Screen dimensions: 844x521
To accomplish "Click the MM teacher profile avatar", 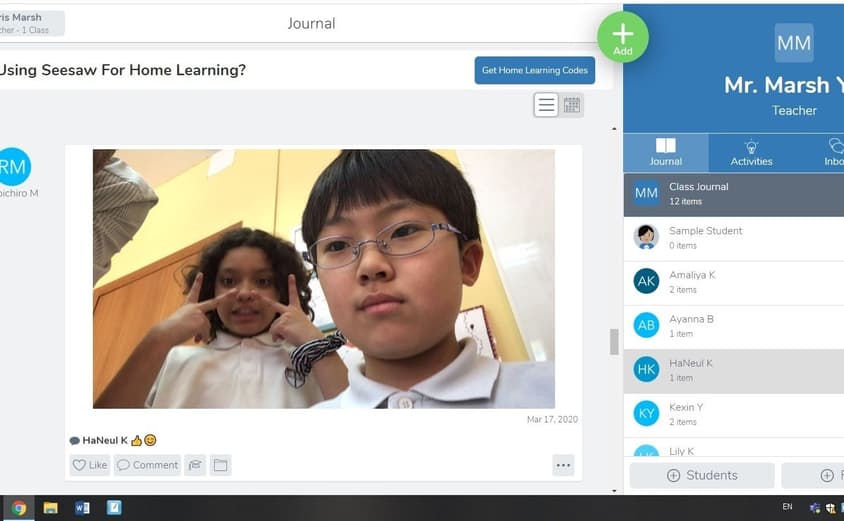I will pyautogui.click(x=794, y=43).
